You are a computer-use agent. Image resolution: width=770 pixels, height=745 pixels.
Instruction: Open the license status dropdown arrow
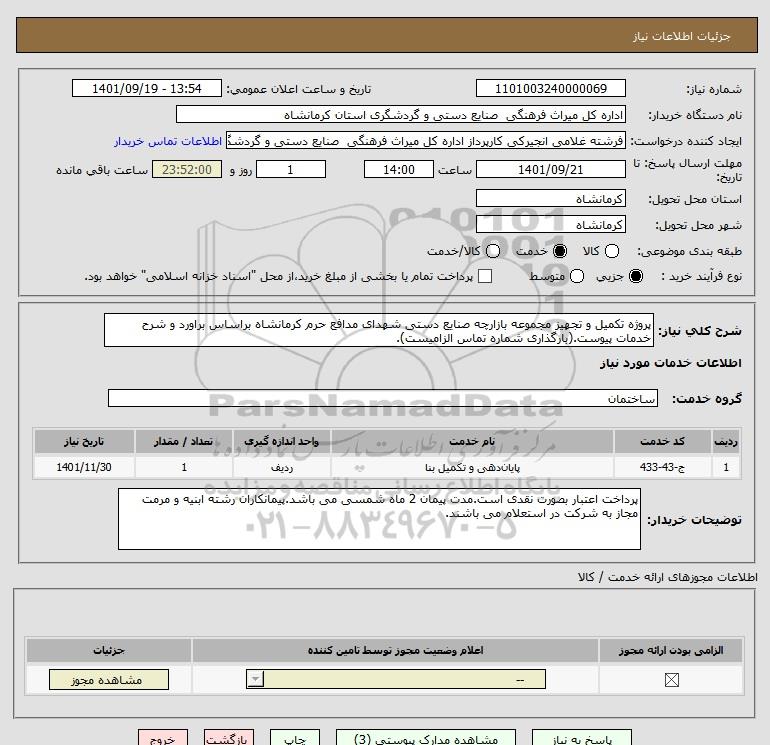click(x=255, y=680)
